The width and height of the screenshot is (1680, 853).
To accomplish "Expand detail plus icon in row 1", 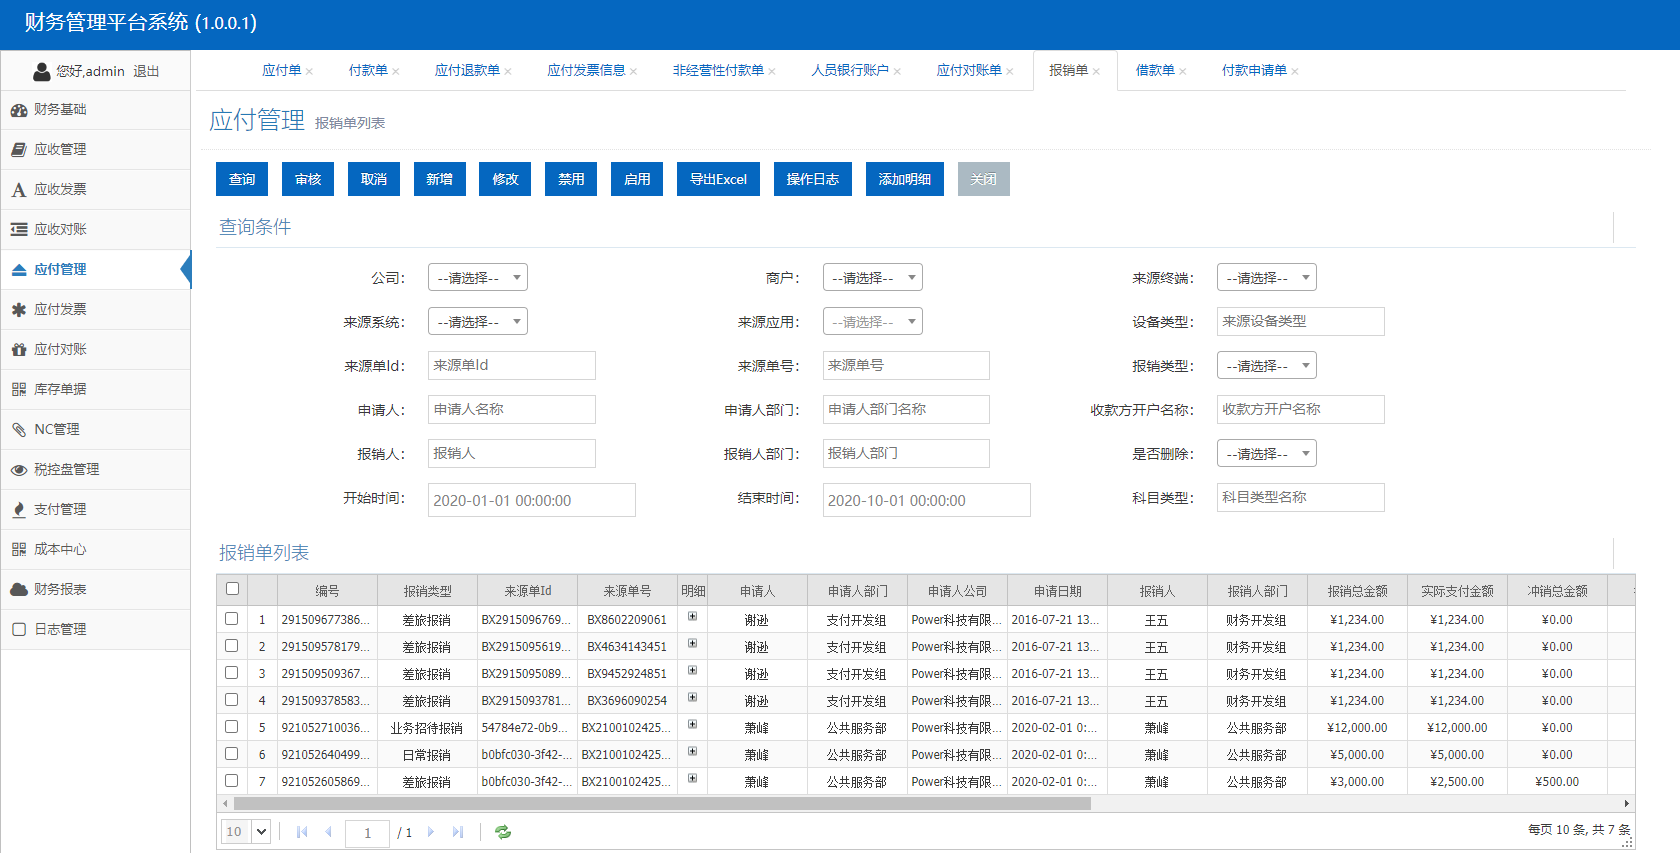I will pos(692,616).
